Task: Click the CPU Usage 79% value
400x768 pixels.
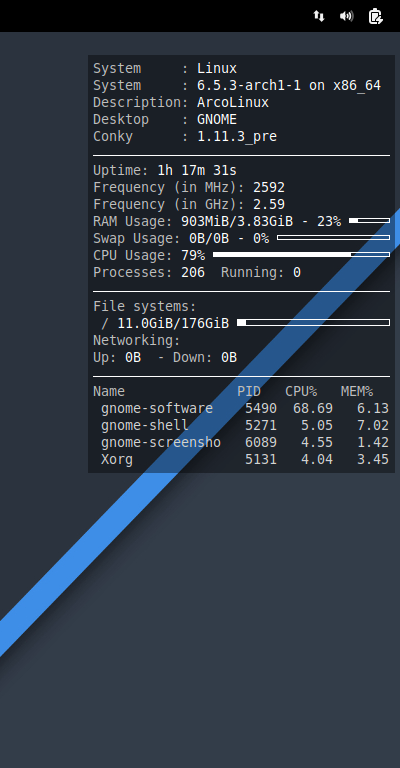Action: pyautogui.click(x=193, y=255)
